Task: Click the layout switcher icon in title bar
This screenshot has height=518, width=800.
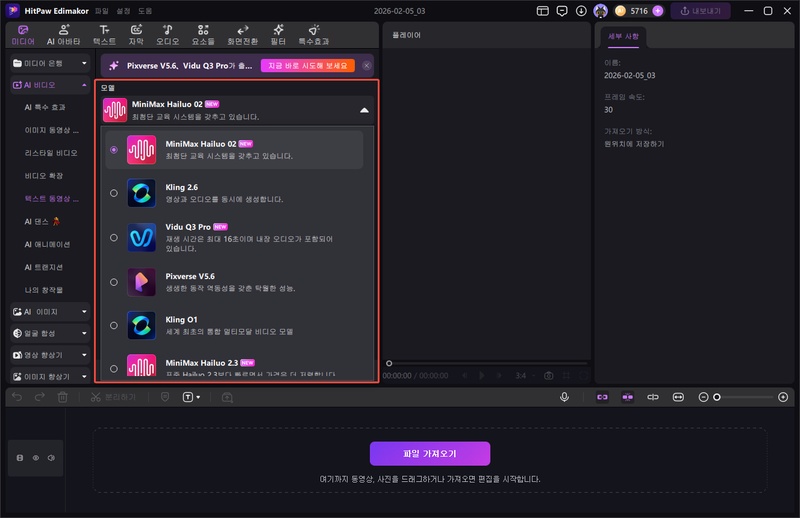Action: 542,11
